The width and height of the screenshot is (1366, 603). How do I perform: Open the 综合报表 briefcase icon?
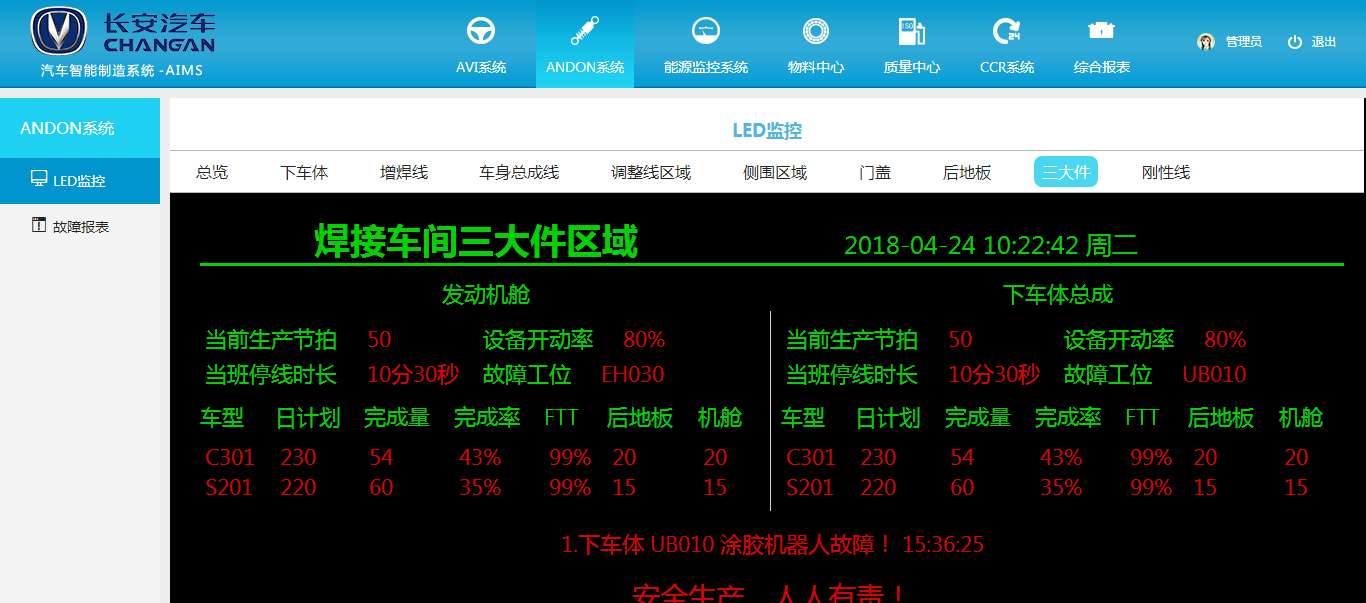tap(1102, 30)
